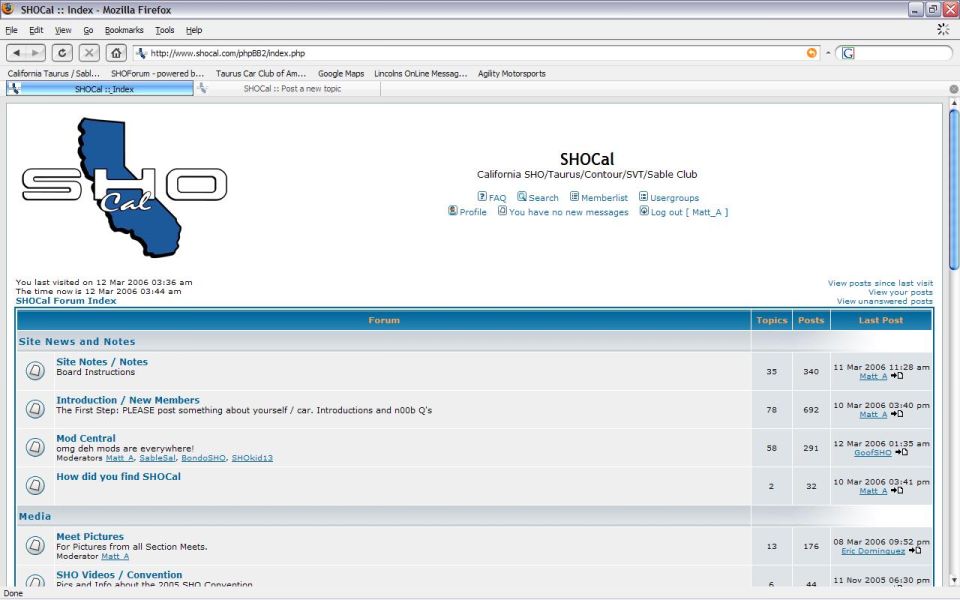This screenshot has width=960, height=600.
Task: Click the page vertical scrollbar thumb
Action: pyautogui.click(x=953, y=190)
